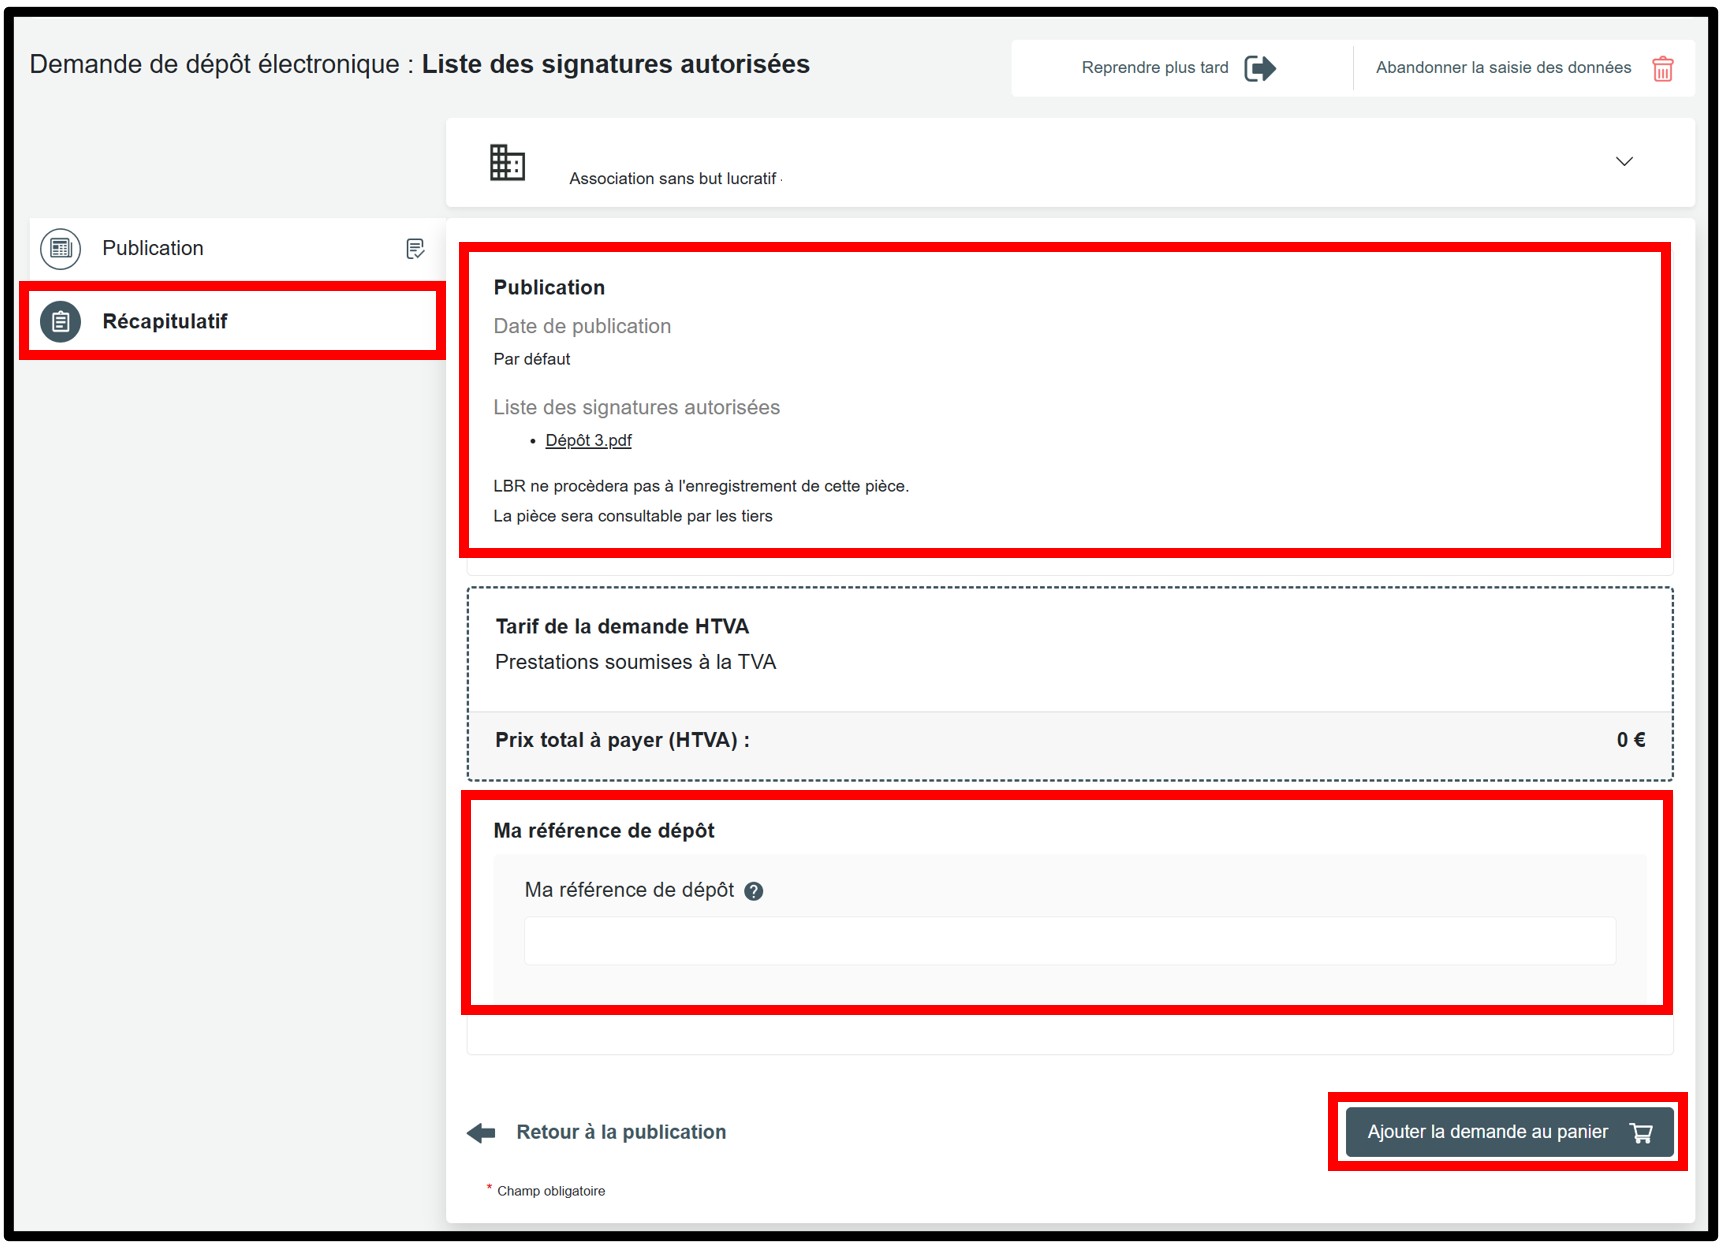Image resolution: width=1722 pixels, height=1249 pixels.
Task: Click the validated-document icon on the Publication row
Action: point(415,249)
